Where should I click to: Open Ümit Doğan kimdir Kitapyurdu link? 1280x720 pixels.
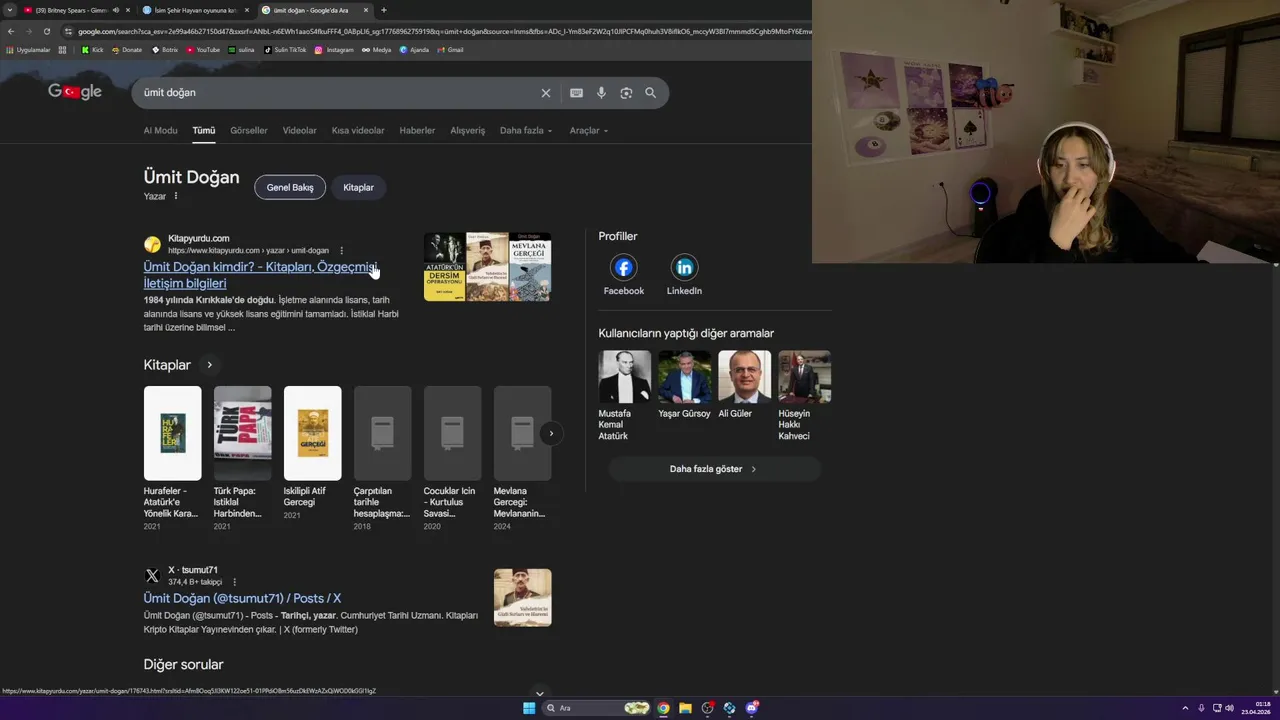tap(260, 275)
